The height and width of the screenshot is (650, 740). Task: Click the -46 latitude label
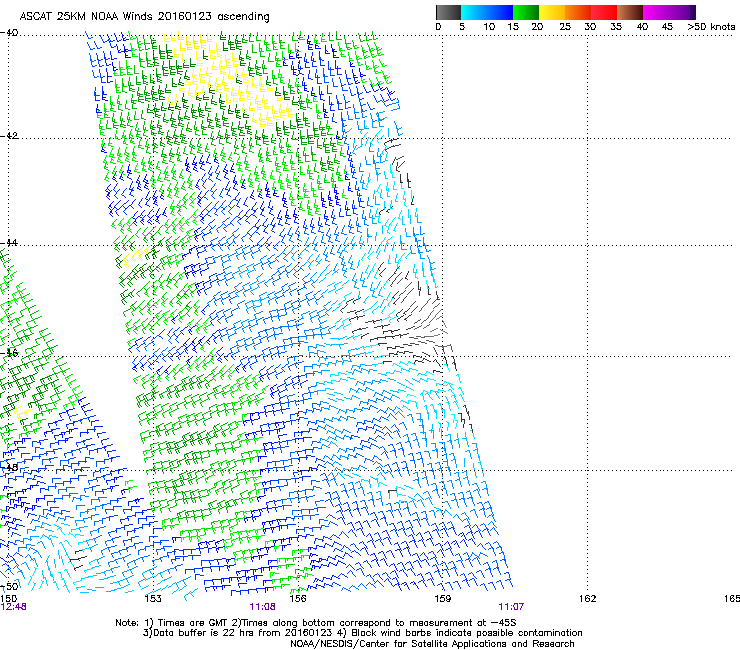[9, 353]
